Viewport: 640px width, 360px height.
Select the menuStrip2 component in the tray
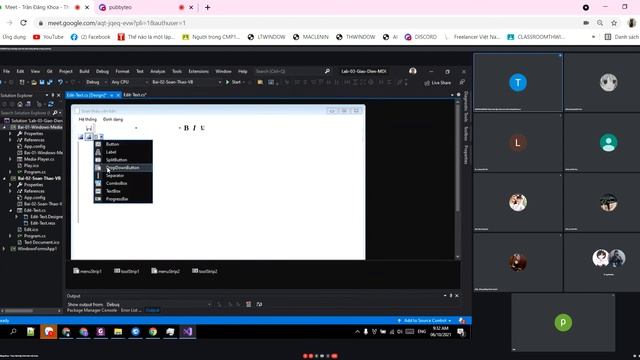(165, 271)
